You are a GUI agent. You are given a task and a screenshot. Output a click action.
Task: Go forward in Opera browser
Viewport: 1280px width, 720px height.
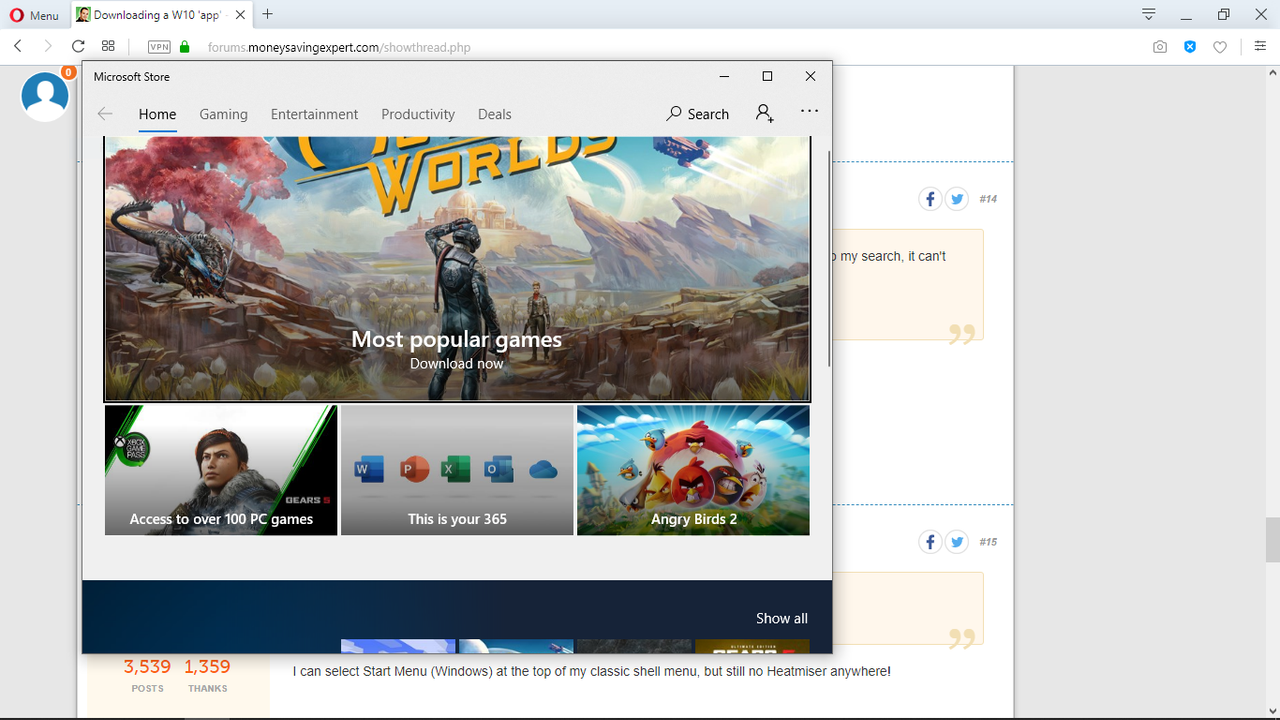(x=47, y=46)
